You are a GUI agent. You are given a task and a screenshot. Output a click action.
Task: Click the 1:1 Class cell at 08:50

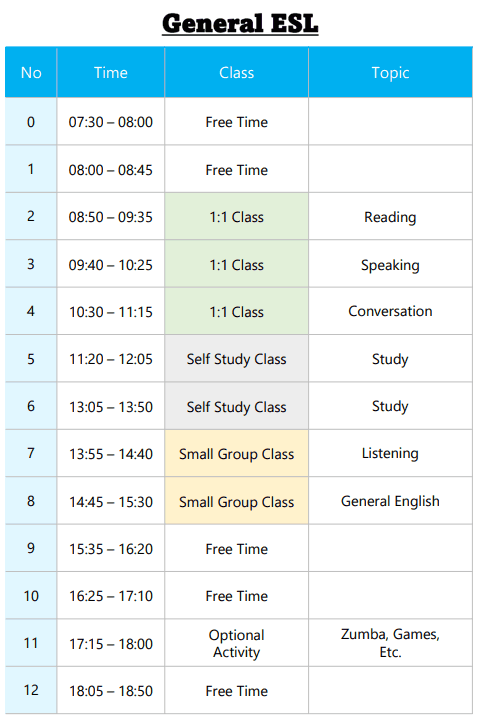pos(236,217)
